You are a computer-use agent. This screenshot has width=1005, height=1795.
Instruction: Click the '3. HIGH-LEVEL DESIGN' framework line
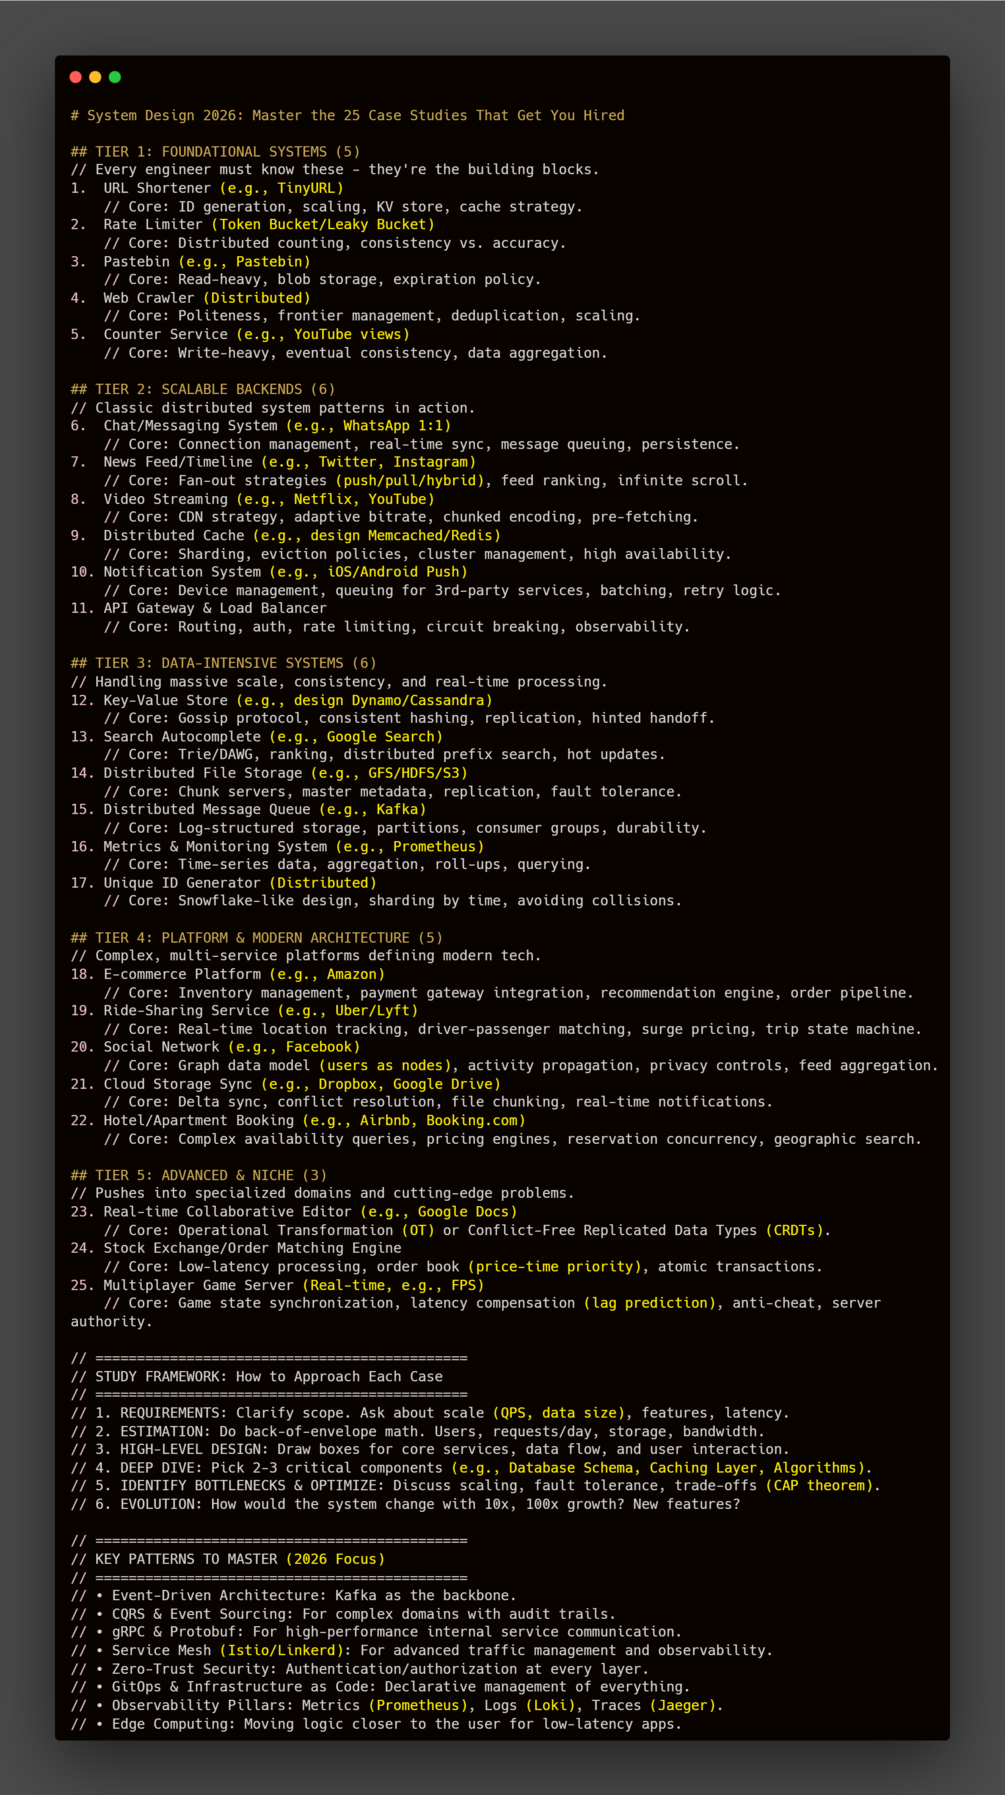click(430, 1450)
